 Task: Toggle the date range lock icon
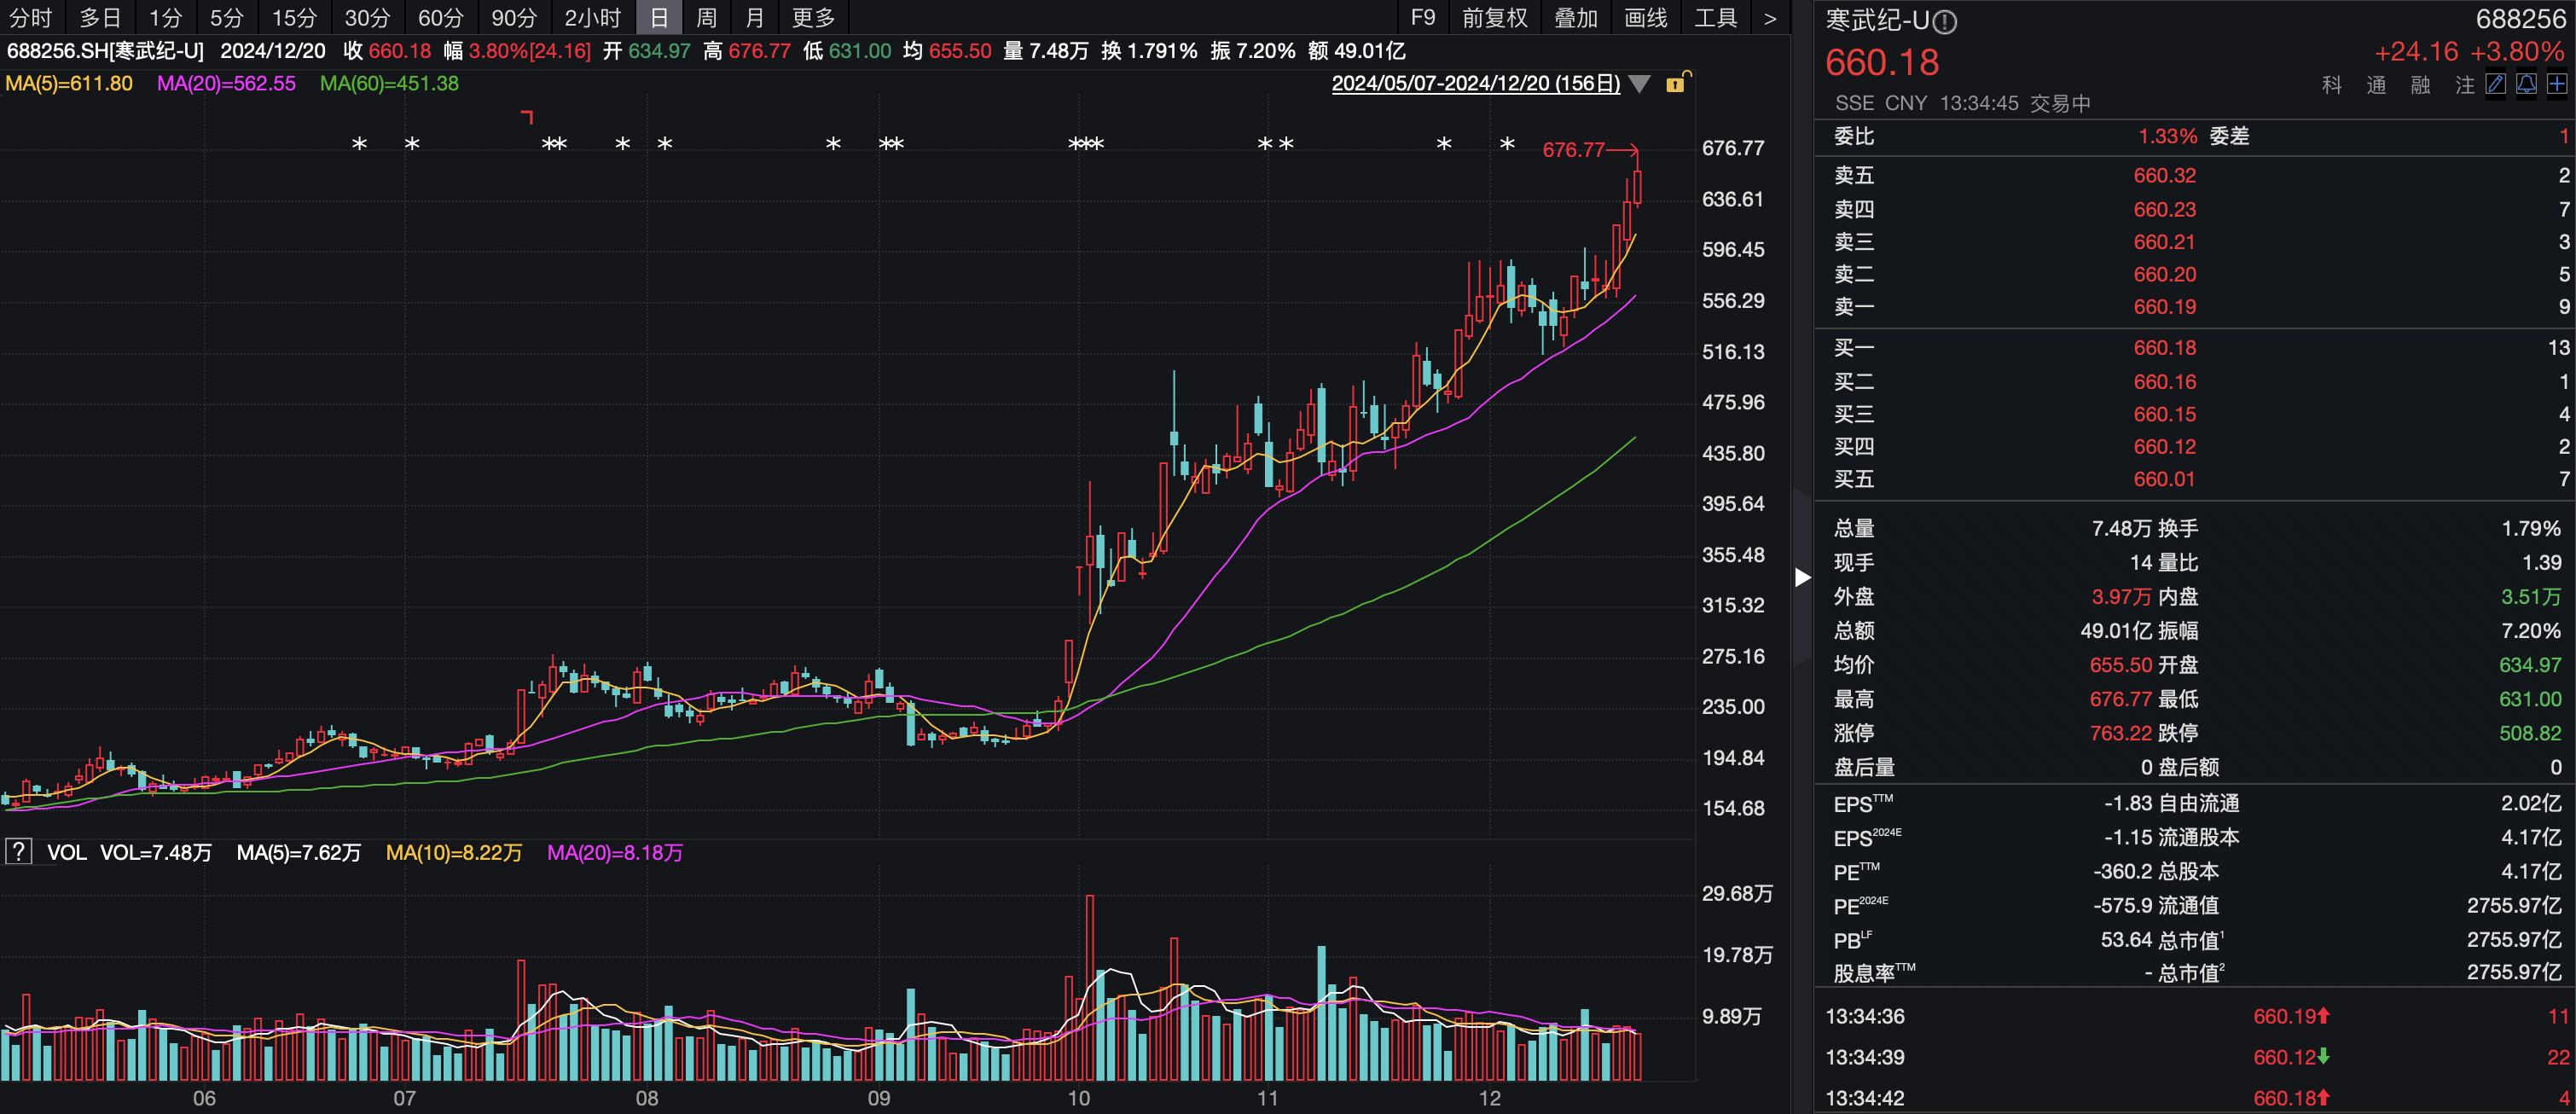pyautogui.click(x=1677, y=83)
